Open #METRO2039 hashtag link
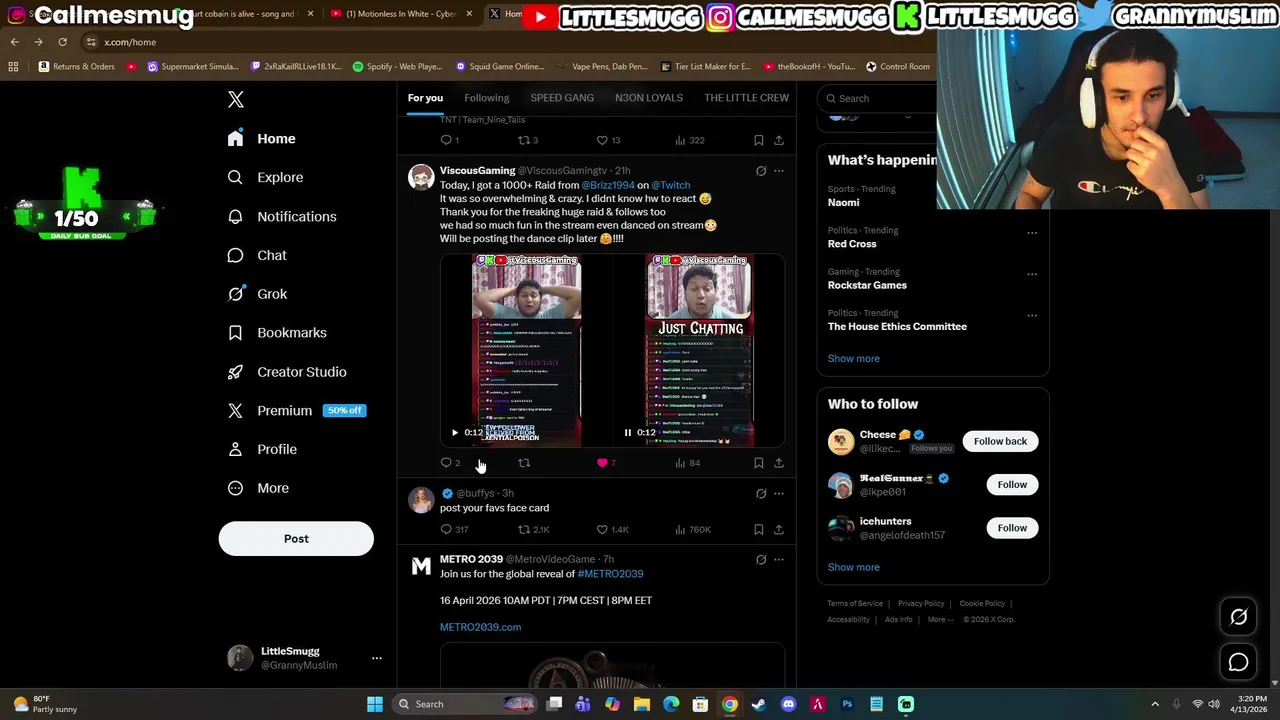 610,574
